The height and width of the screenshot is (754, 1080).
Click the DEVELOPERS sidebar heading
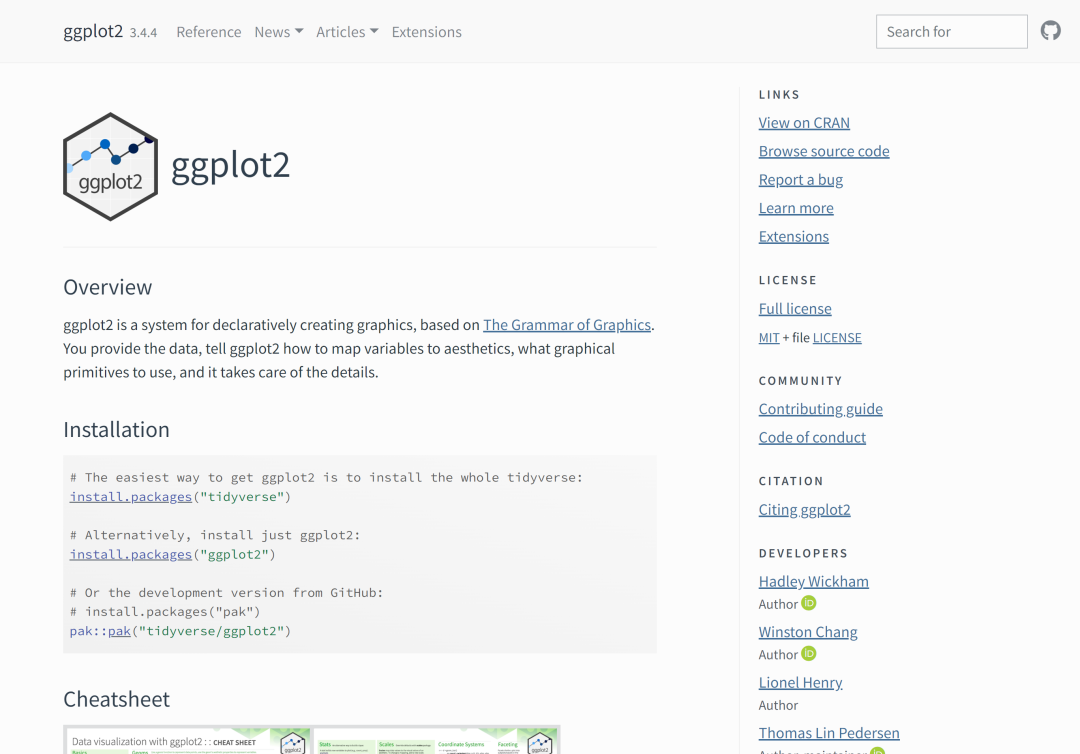803,553
